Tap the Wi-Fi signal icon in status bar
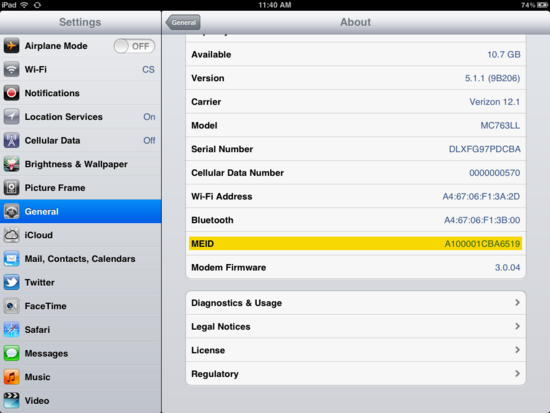This screenshot has height=413, width=550. tap(24, 5)
